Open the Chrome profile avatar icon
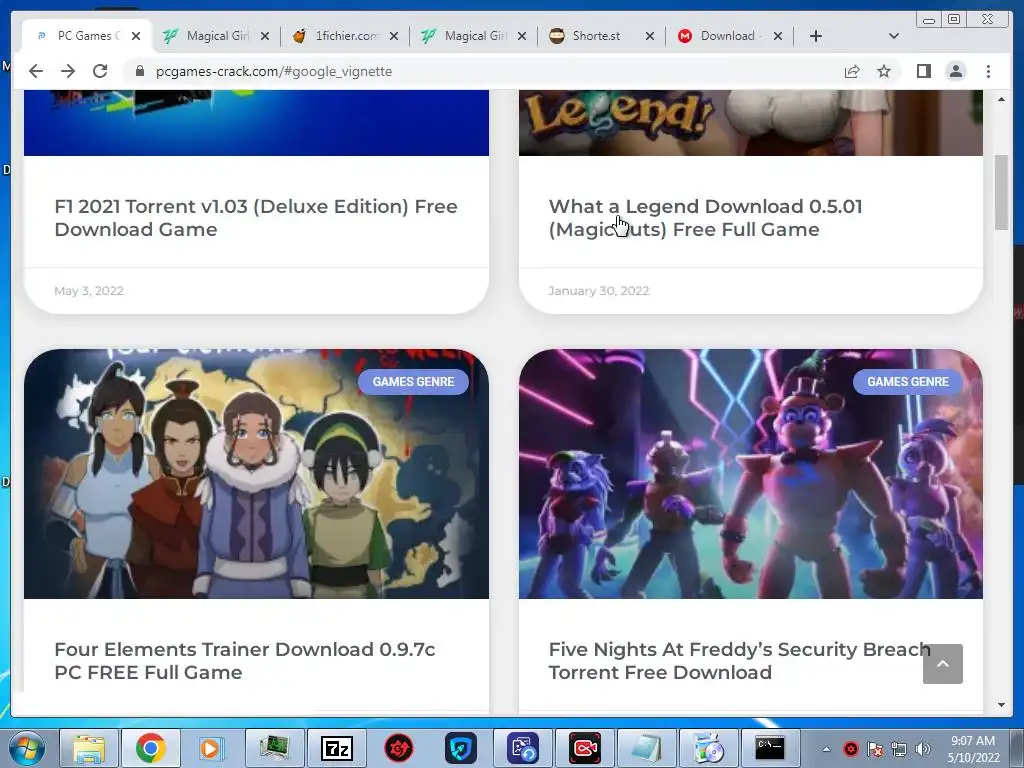The image size is (1024, 768). click(x=955, y=71)
